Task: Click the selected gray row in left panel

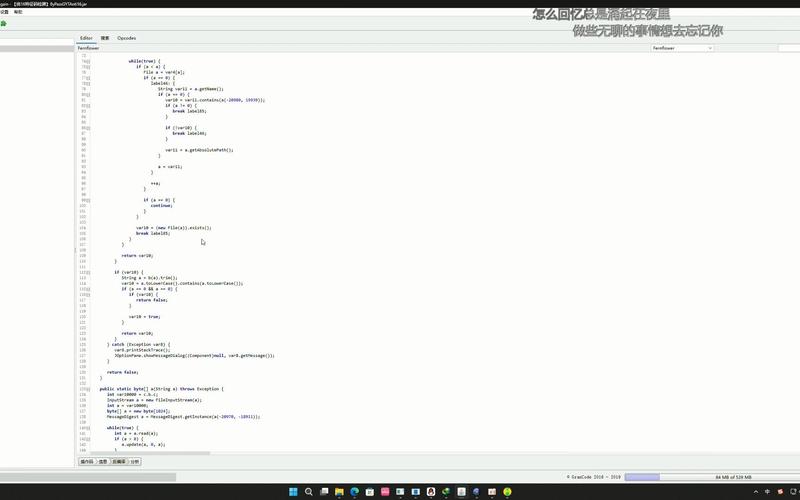Action: tap(37, 46)
